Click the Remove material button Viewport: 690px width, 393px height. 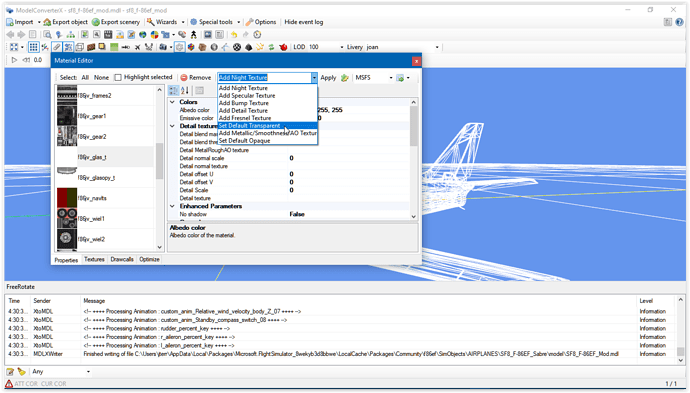pos(195,77)
